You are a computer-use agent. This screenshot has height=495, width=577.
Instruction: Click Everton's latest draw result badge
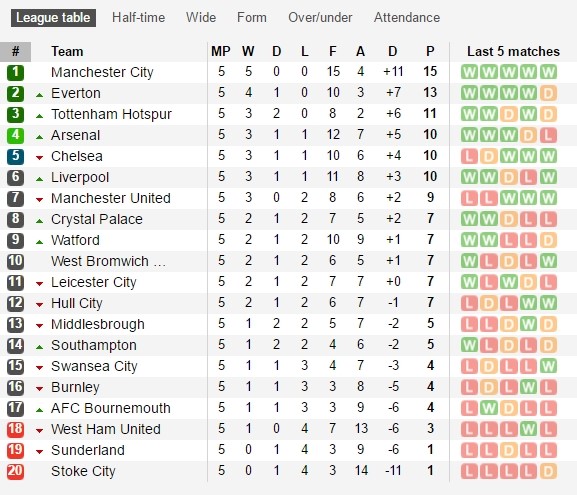548,93
